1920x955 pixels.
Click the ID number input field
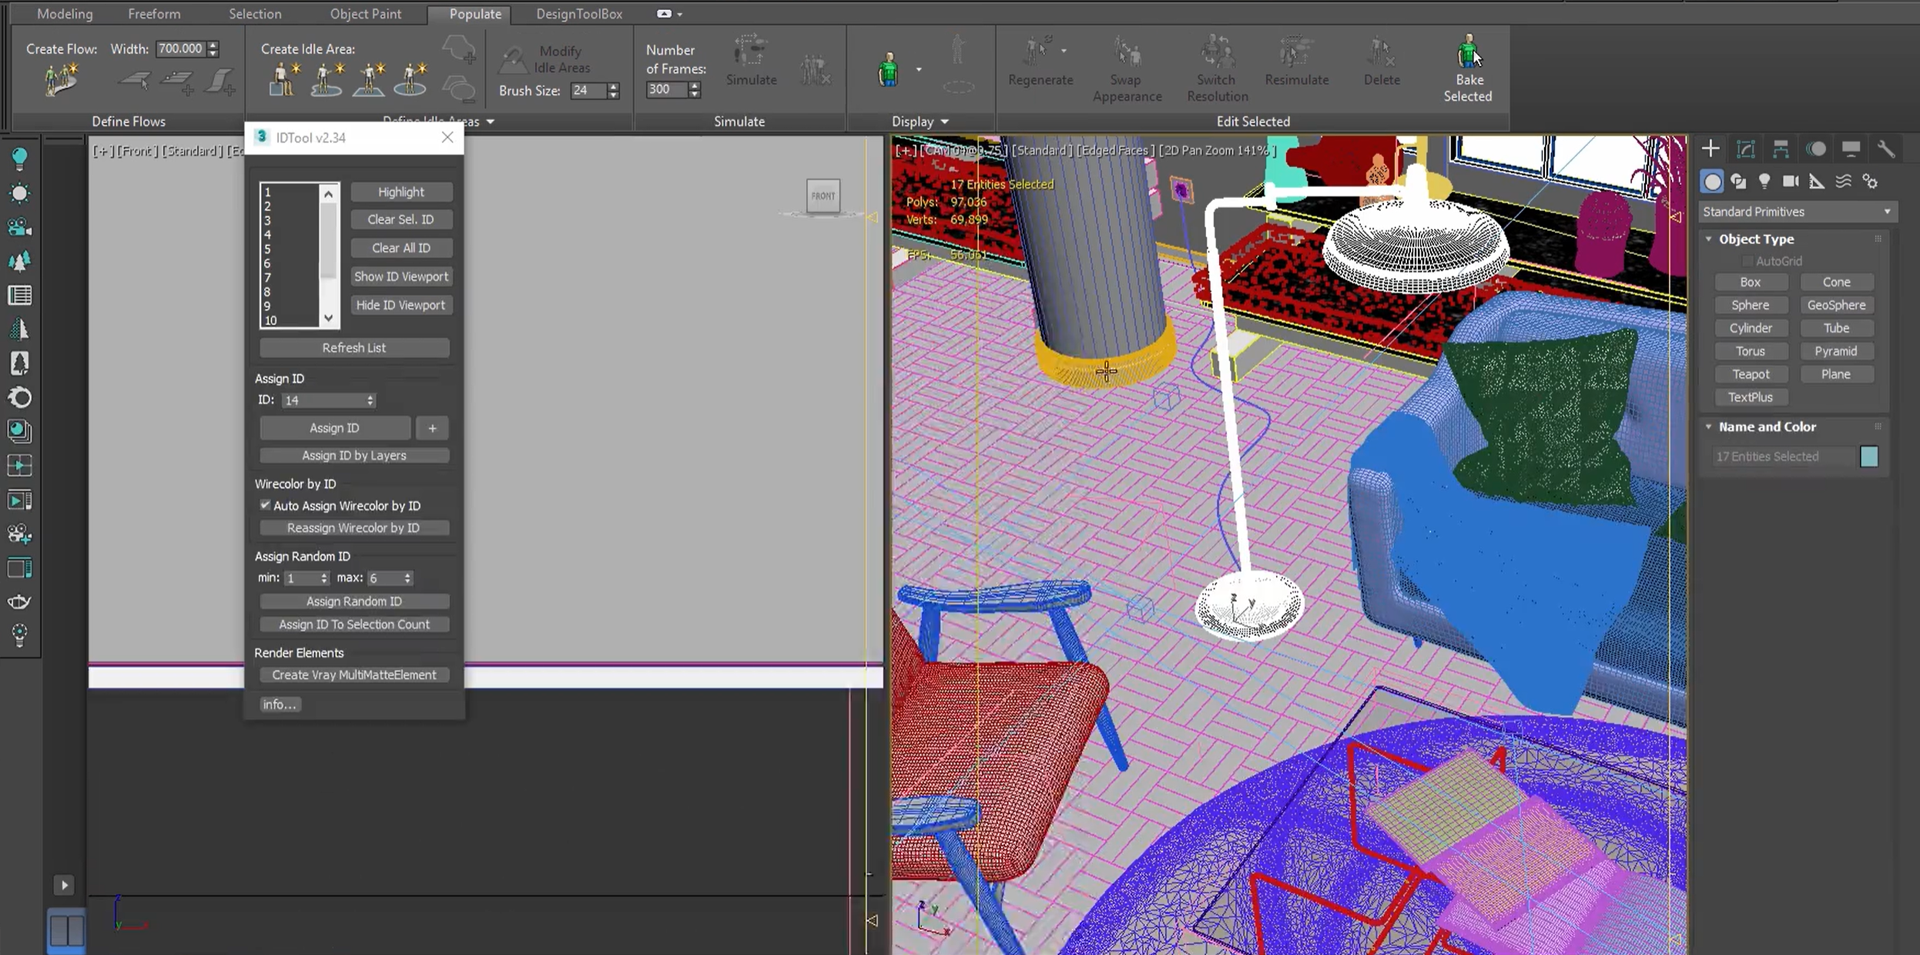tap(322, 401)
